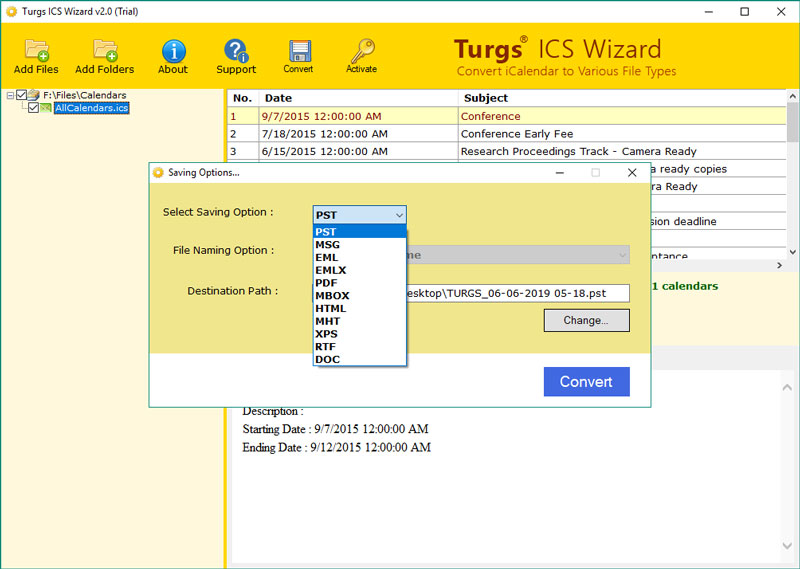Toggle the AllCalendars.ics checkbox

click(x=34, y=108)
